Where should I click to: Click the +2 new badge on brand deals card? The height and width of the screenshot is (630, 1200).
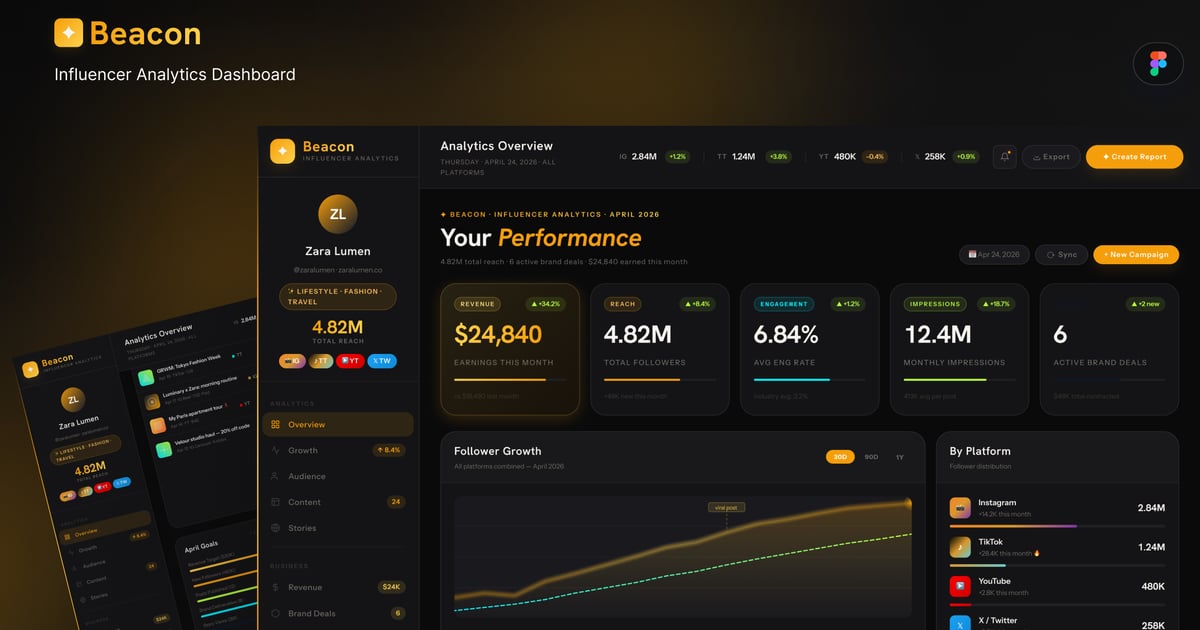coord(1147,304)
